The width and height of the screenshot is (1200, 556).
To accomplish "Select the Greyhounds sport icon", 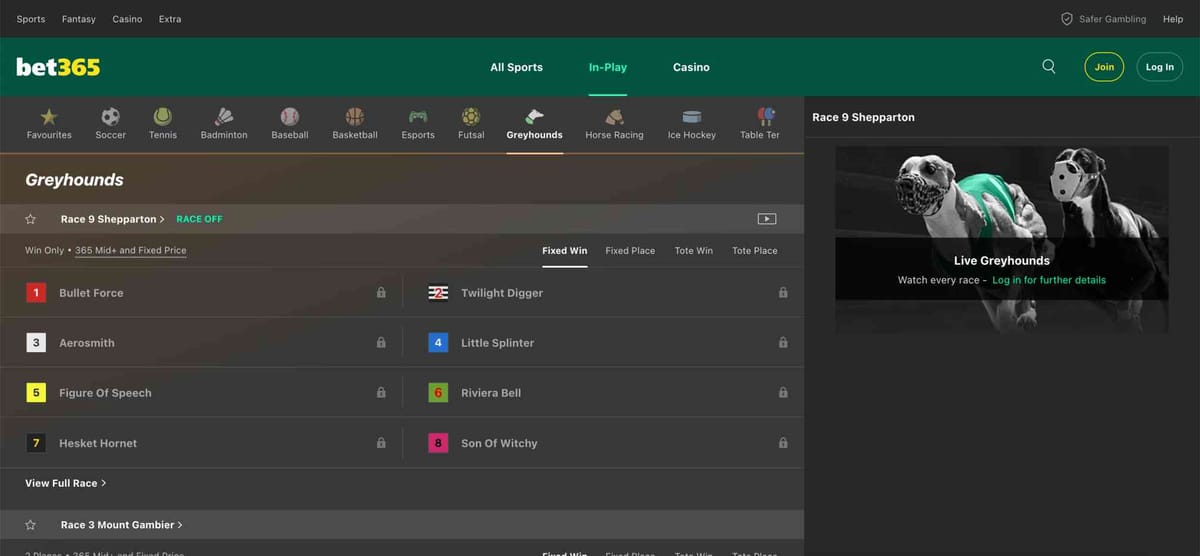I will pyautogui.click(x=534, y=116).
